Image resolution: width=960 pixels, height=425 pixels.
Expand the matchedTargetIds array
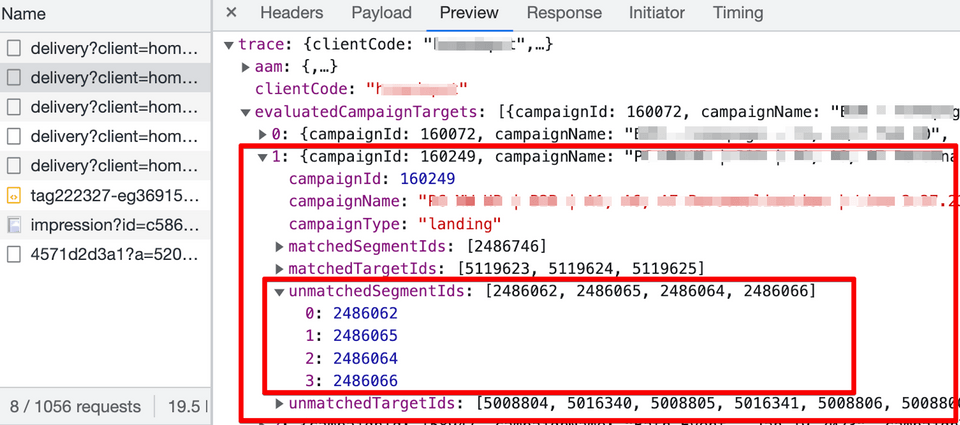point(280,269)
